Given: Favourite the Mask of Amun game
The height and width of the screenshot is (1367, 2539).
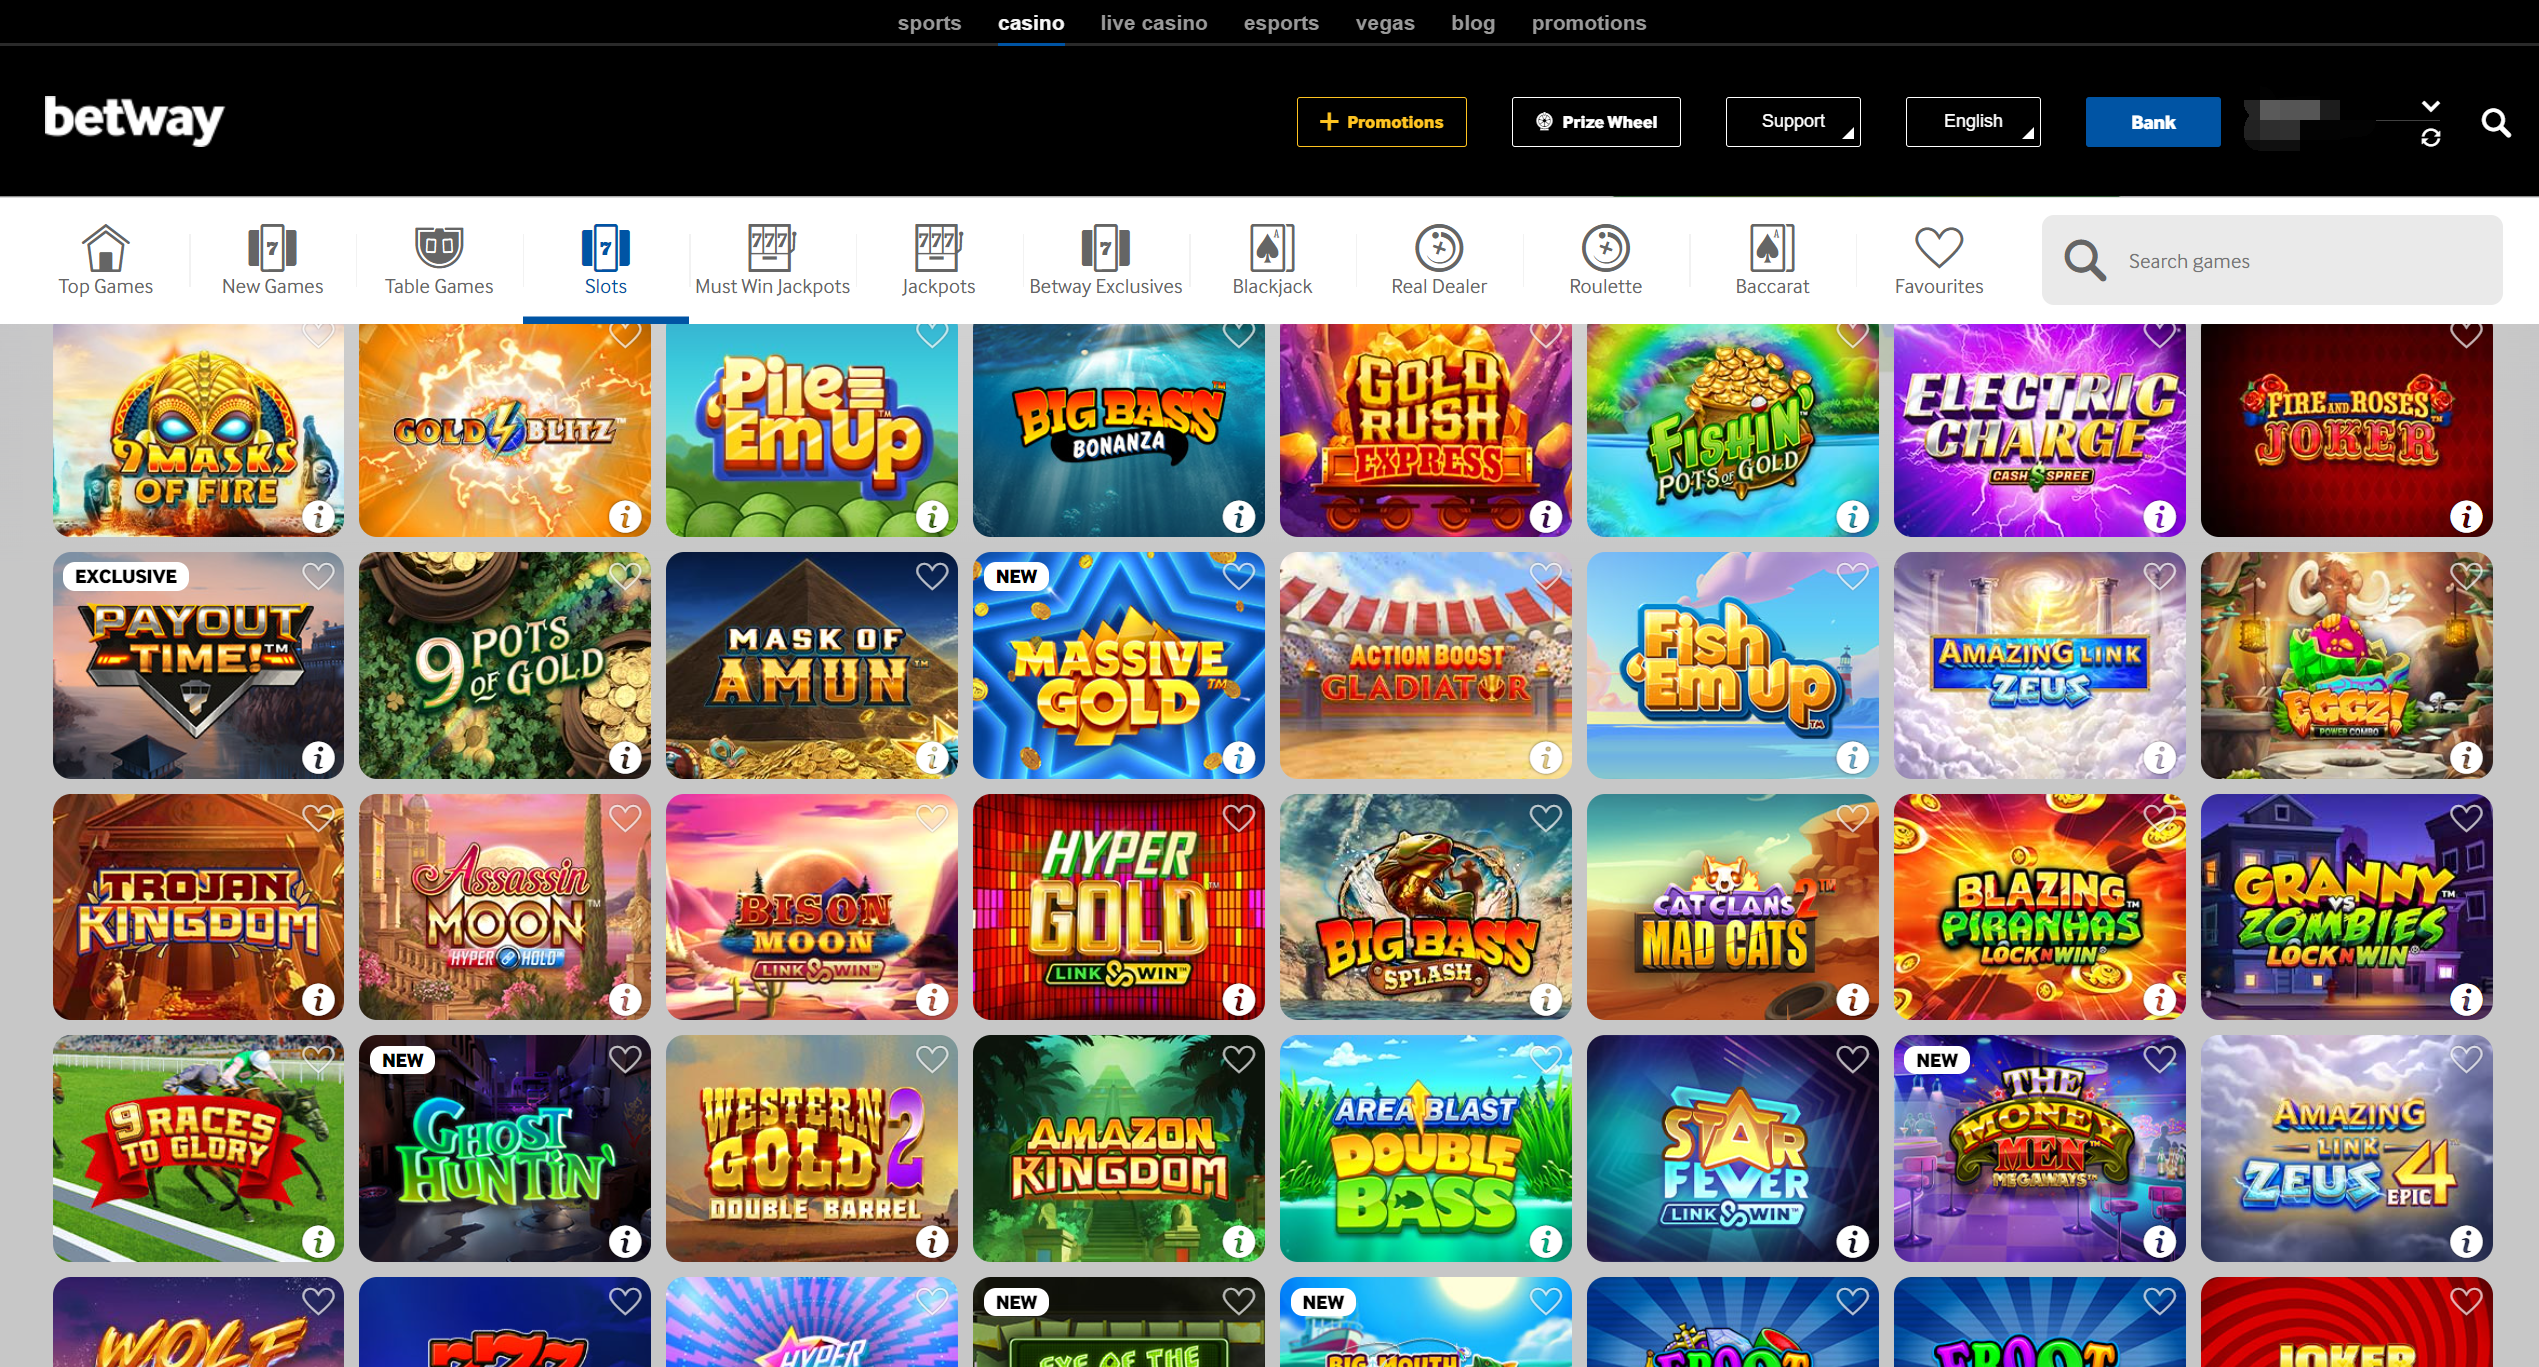Looking at the screenshot, I should 931,576.
